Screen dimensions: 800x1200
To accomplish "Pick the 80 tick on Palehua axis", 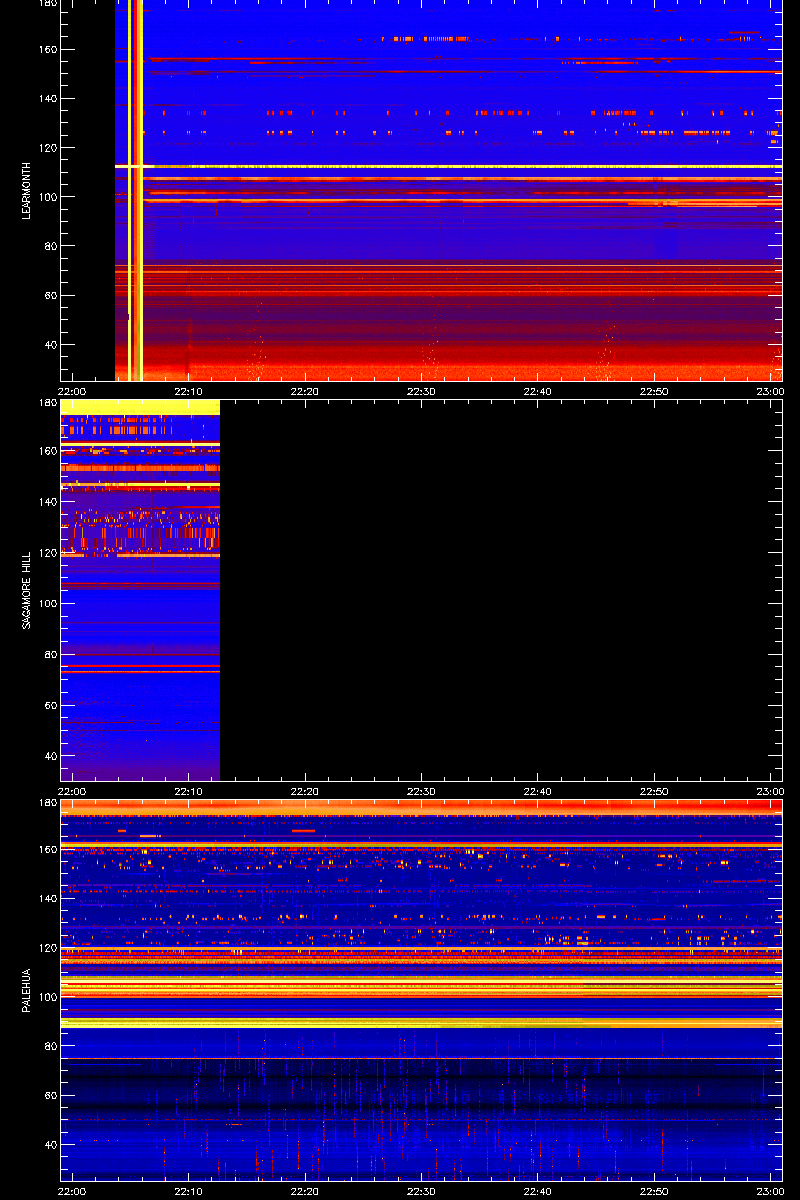I will 50,1046.
